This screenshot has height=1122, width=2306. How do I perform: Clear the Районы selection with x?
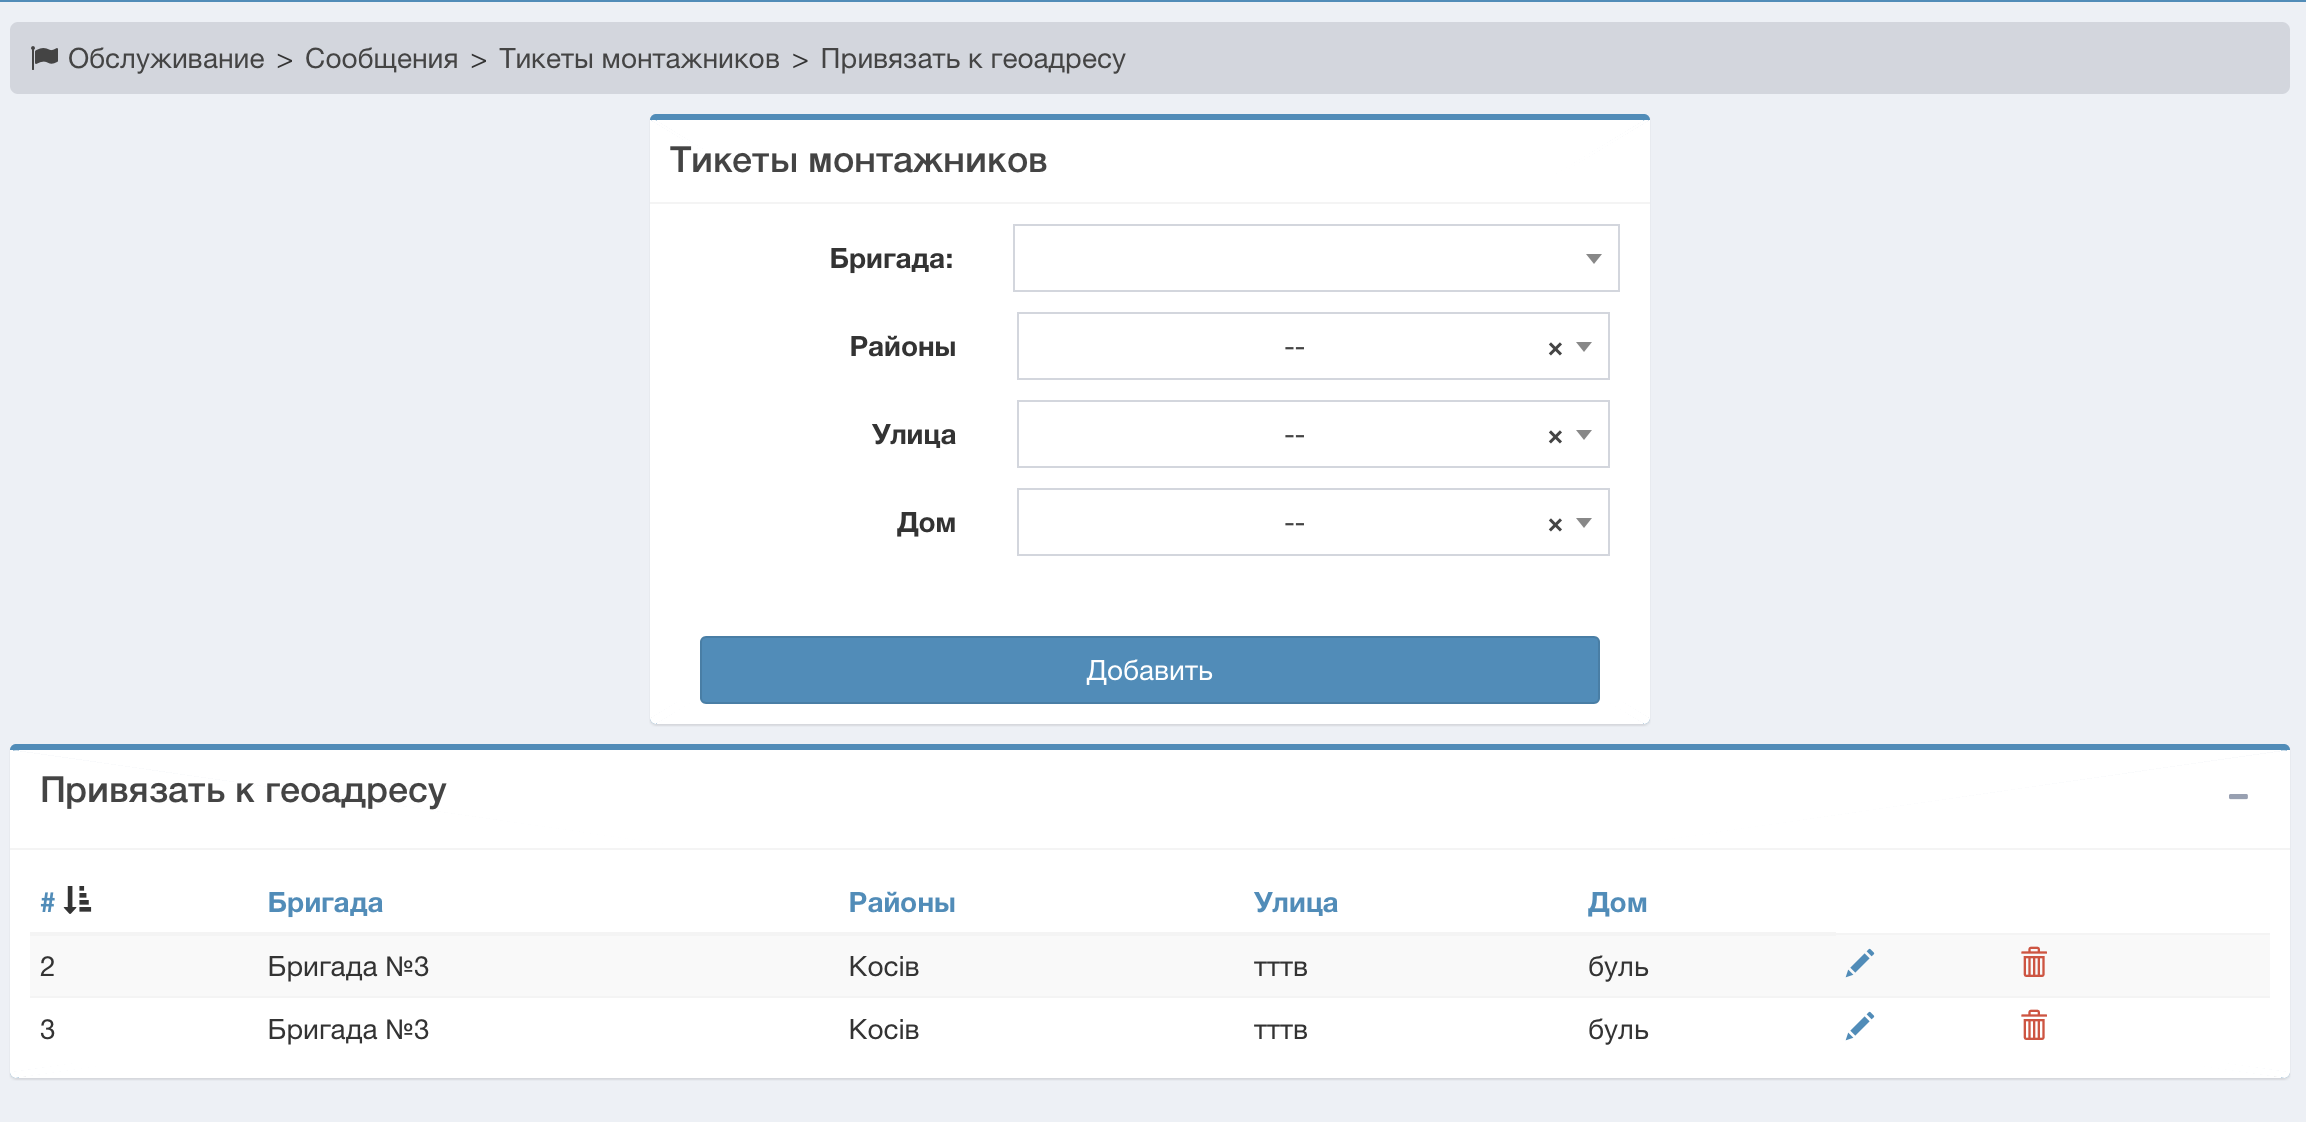[x=1554, y=348]
